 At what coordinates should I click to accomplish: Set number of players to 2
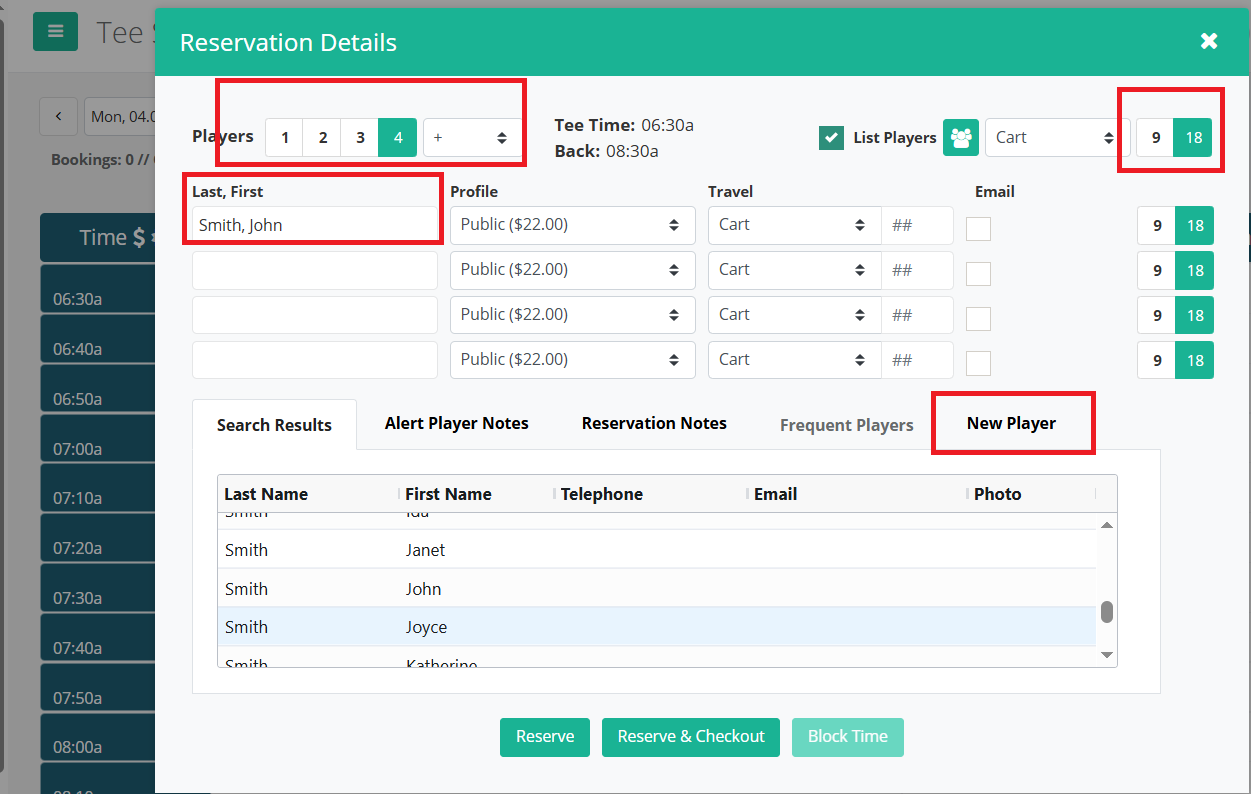323,138
